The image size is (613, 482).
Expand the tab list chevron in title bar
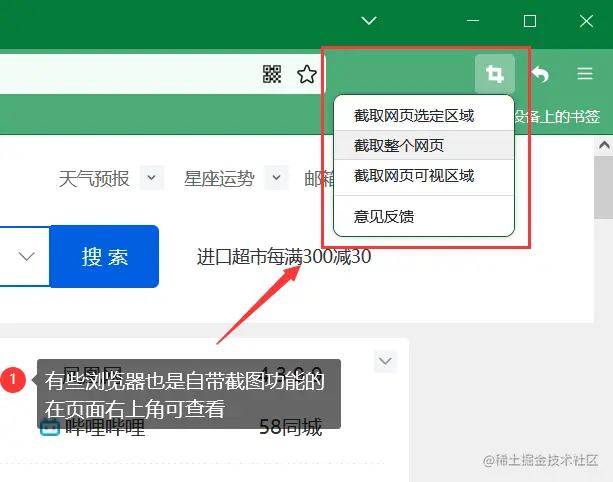click(369, 20)
